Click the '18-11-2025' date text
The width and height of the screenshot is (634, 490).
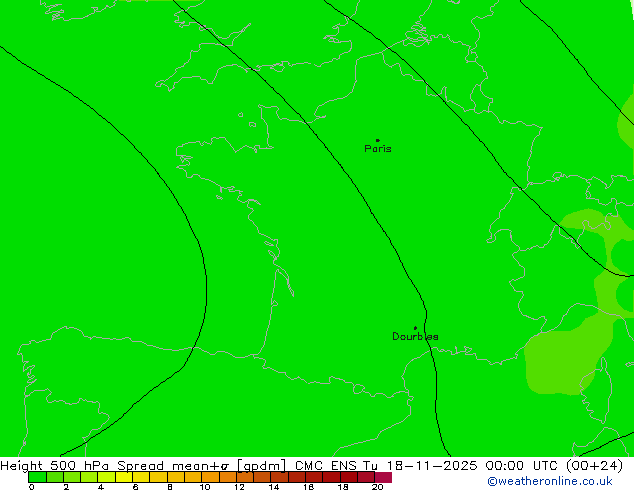point(432,466)
